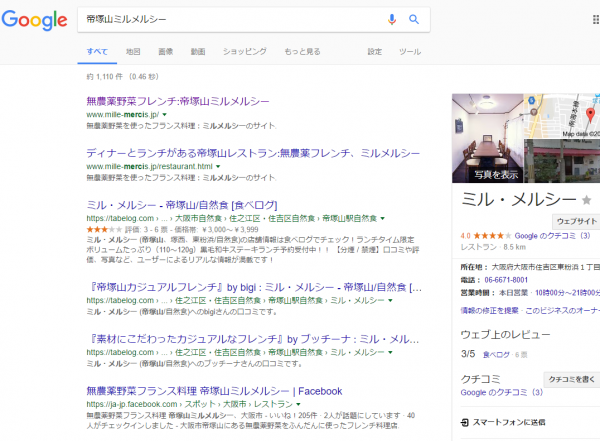Switch to the 地図 tab

click(x=133, y=52)
